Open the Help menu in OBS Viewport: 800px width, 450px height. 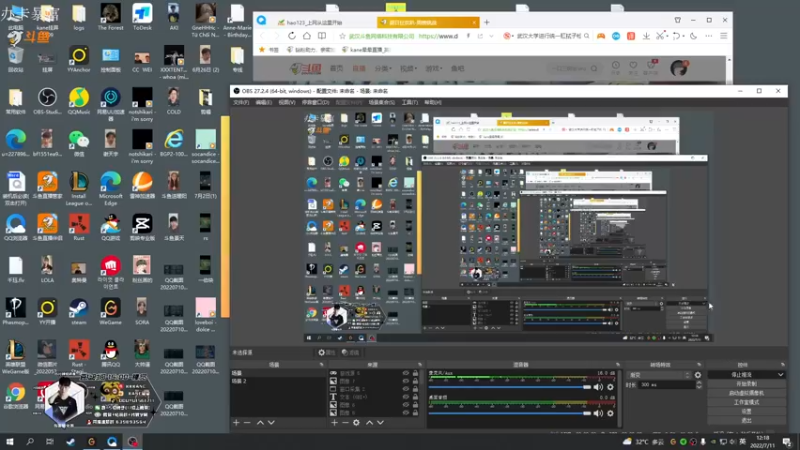coord(433,103)
